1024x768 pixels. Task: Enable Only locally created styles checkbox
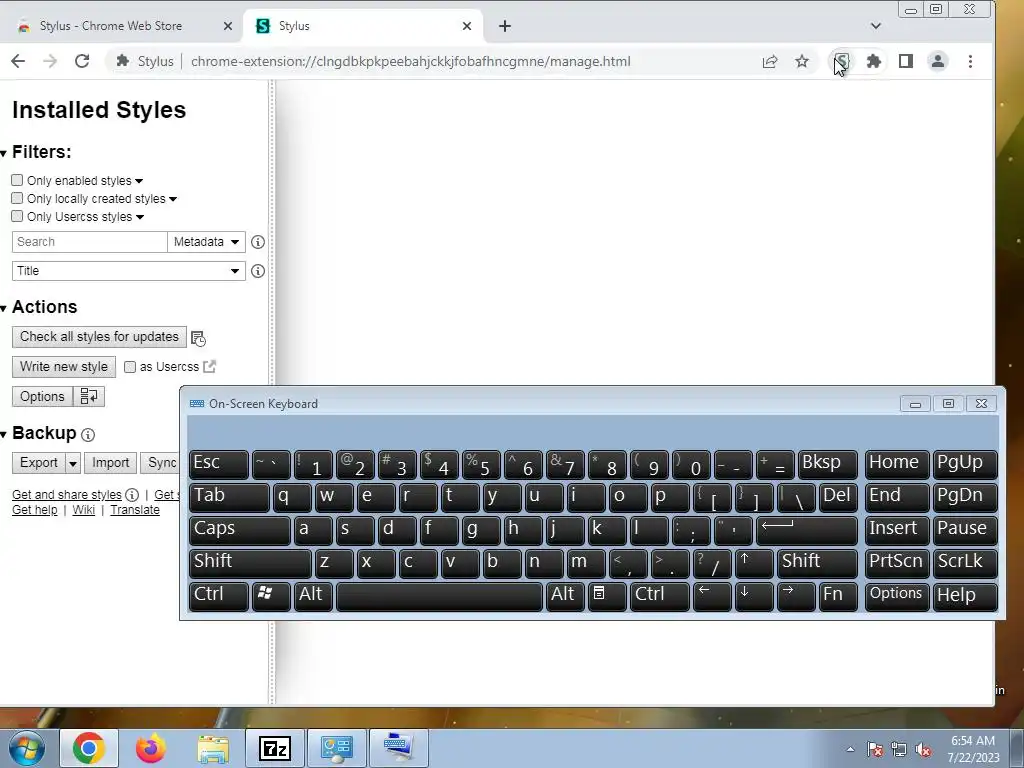tap(17, 199)
